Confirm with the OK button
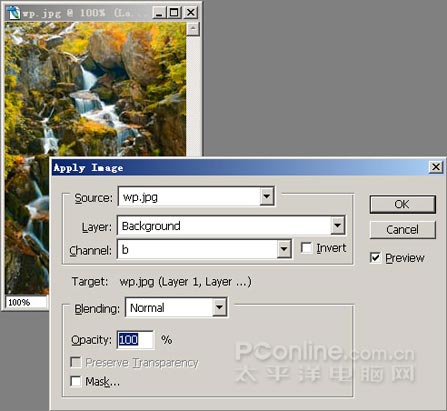Image resolution: width=447 pixels, height=411 pixels. coord(403,204)
